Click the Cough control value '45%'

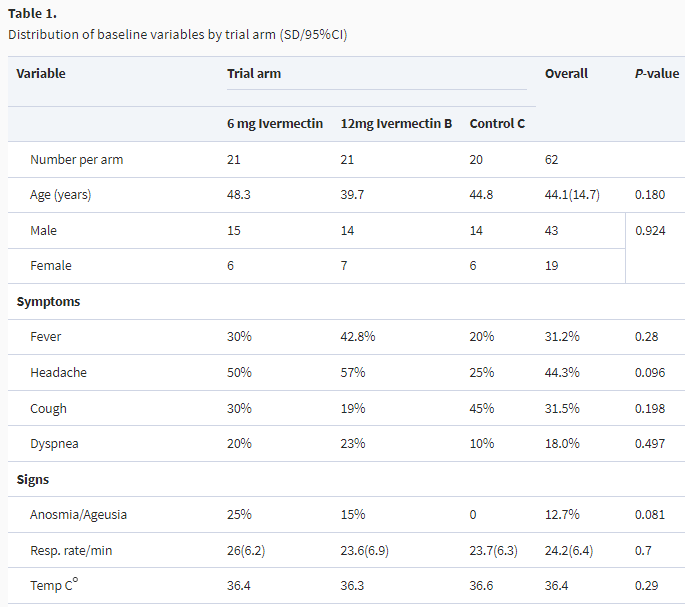pyautogui.click(x=481, y=409)
